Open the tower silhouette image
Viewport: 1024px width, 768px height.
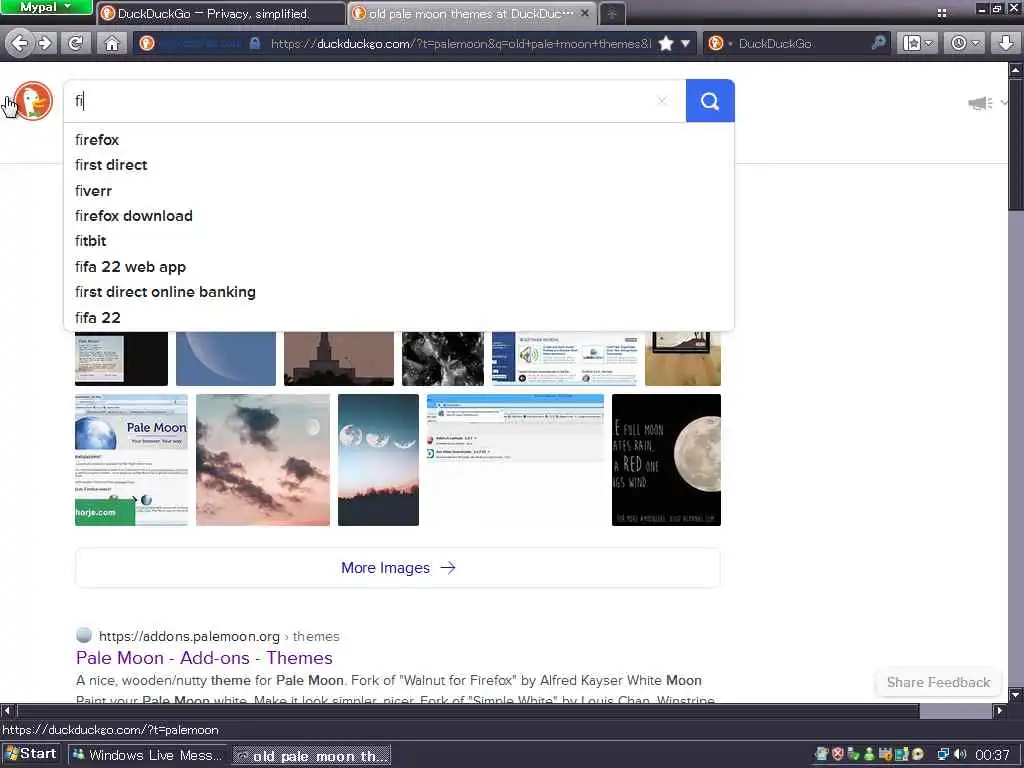click(339, 359)
